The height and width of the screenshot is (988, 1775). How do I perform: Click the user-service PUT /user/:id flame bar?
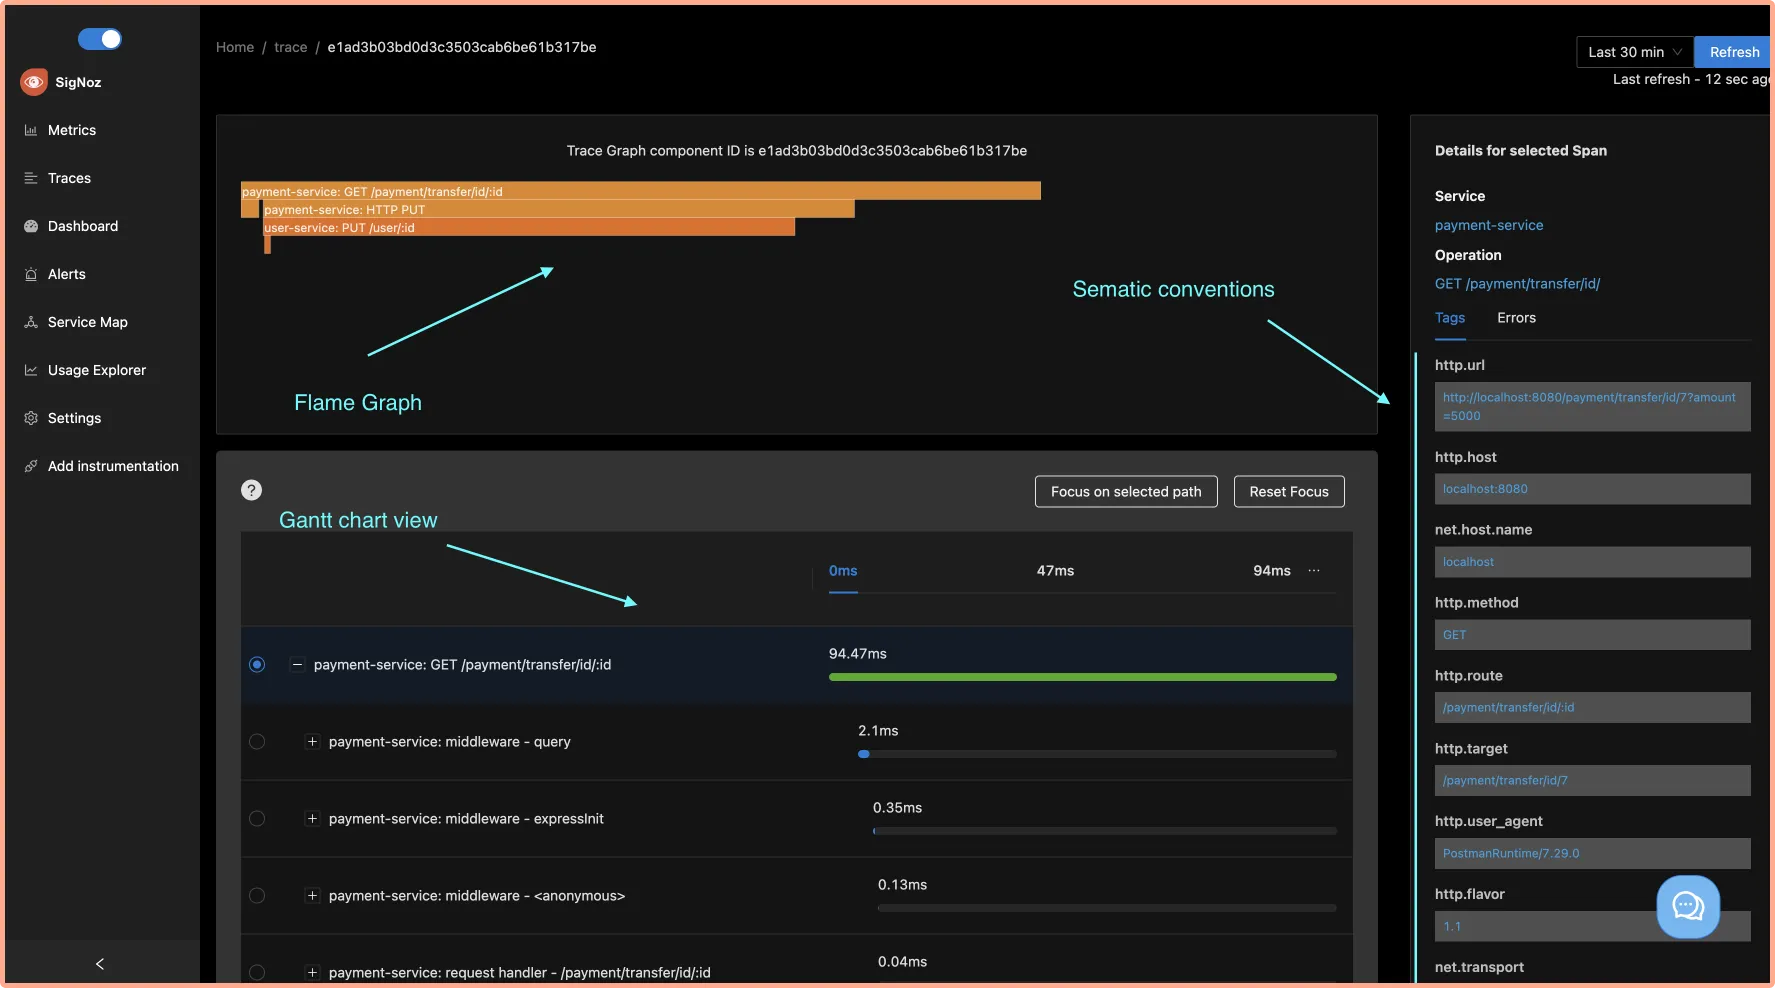click(x=529, y=227)
